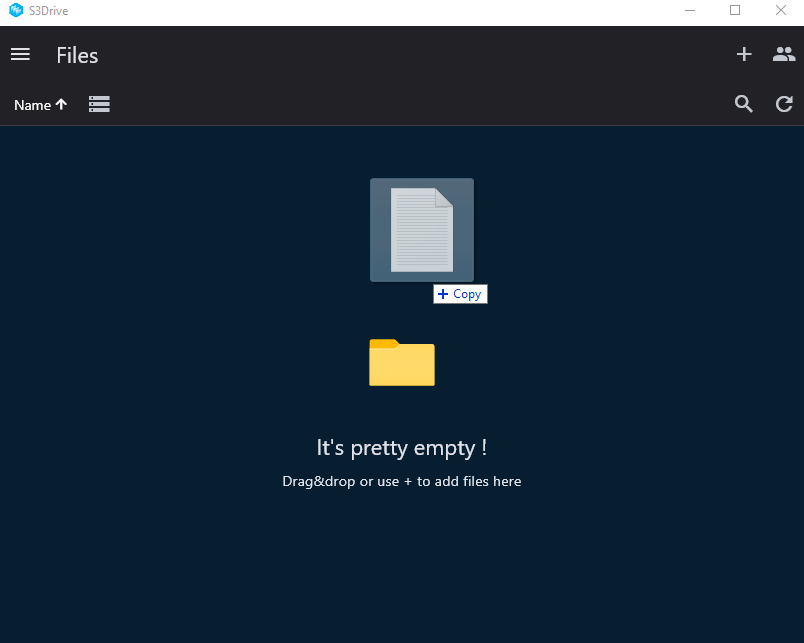
Task: Minimize the S3Drive window
Action: point(690,10)
